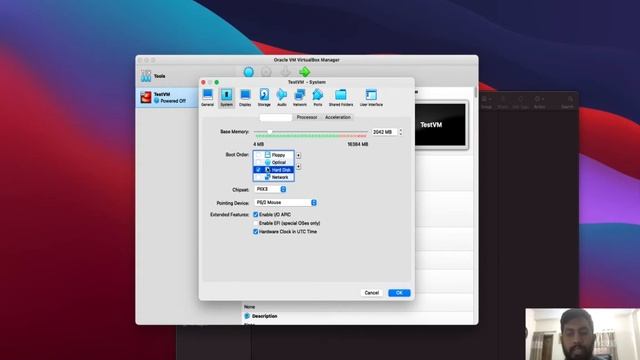Viewport: 640px width, 360px height.
Task: Click the Cancel button
Action: 371,293
